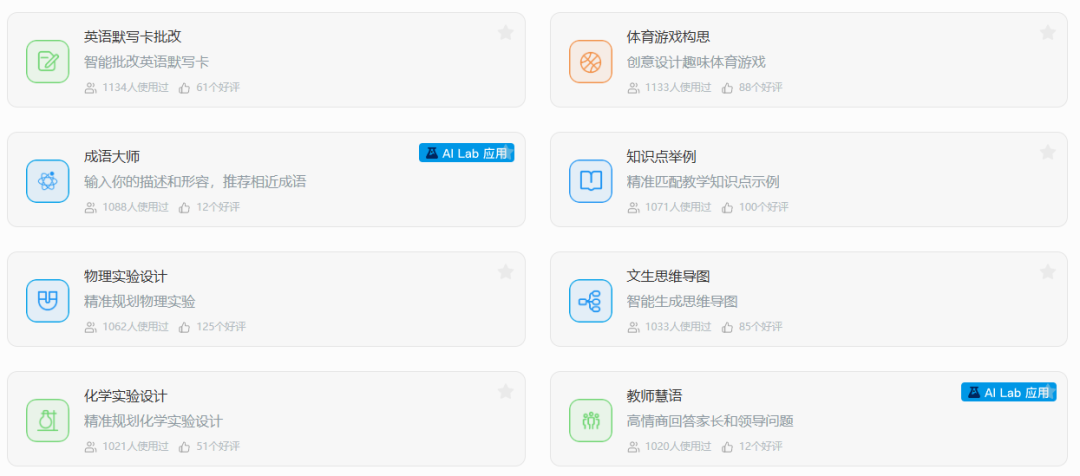Click the users icon beside 1062人使用过

click(90, 327)
